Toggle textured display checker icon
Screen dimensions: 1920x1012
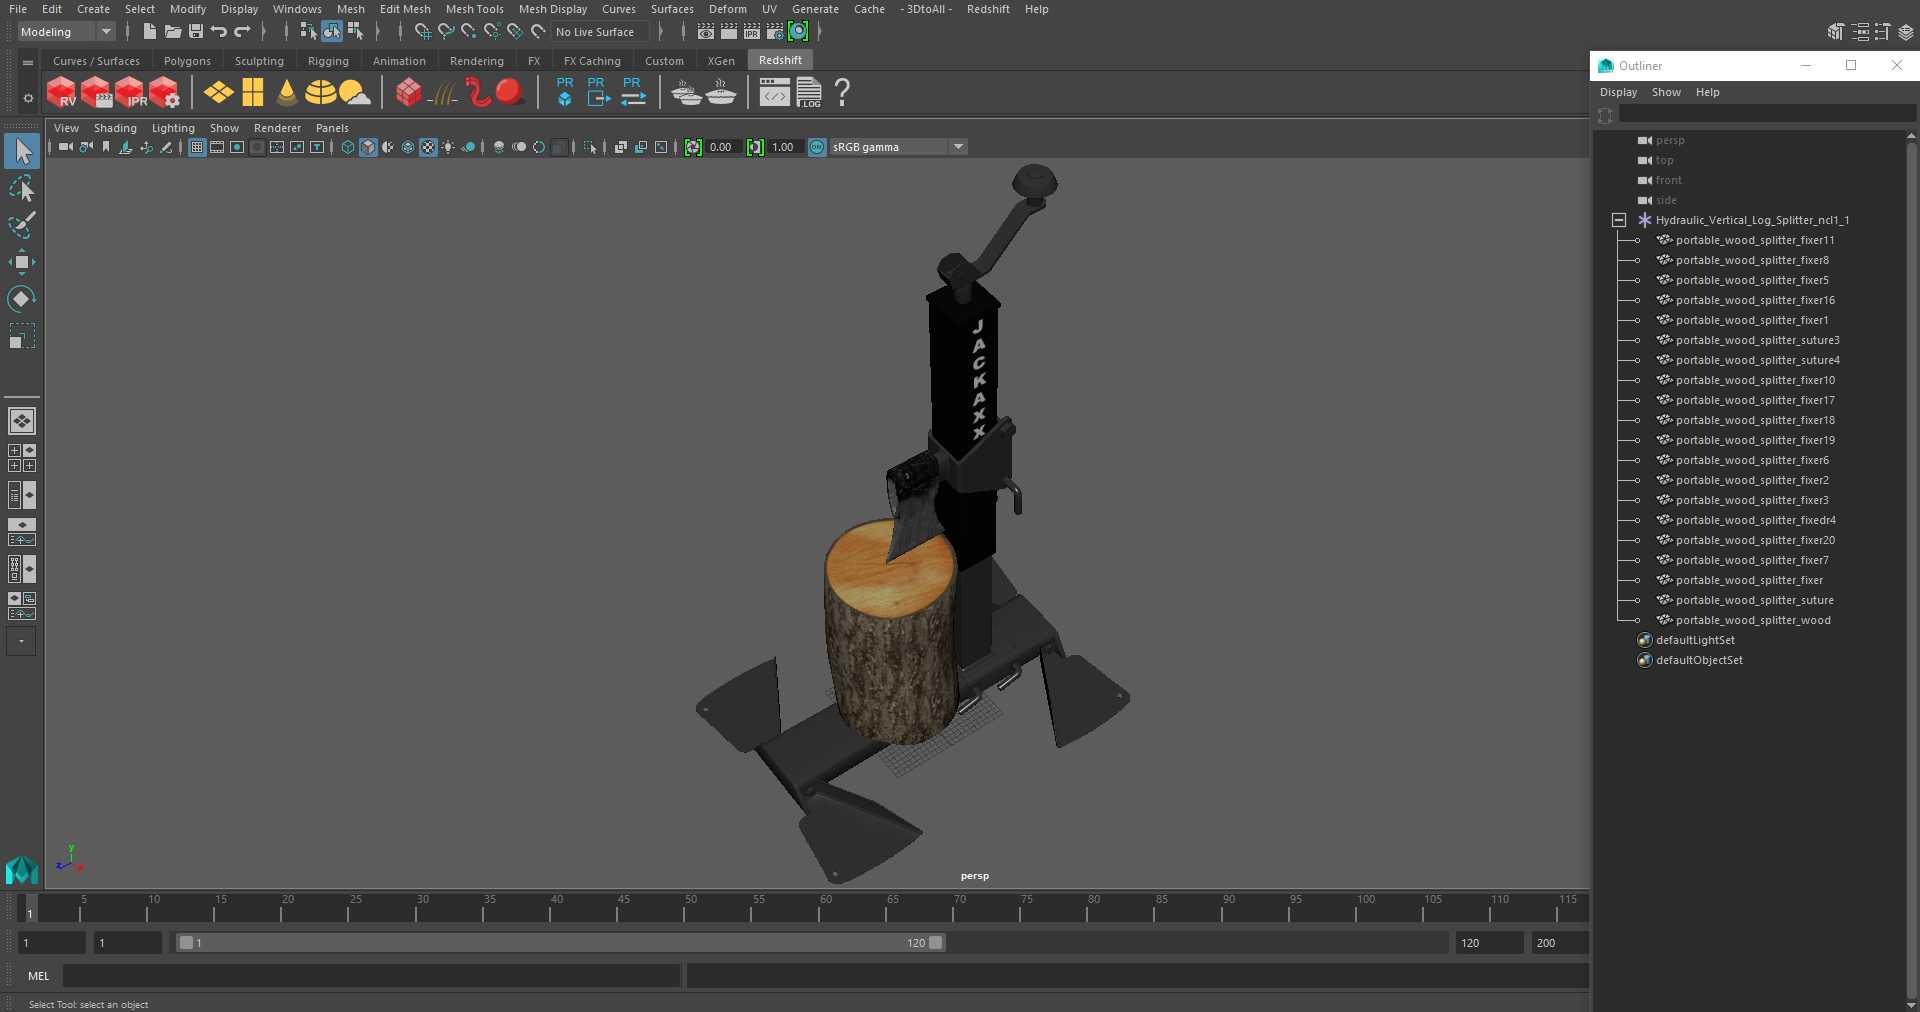pos(428,147)
